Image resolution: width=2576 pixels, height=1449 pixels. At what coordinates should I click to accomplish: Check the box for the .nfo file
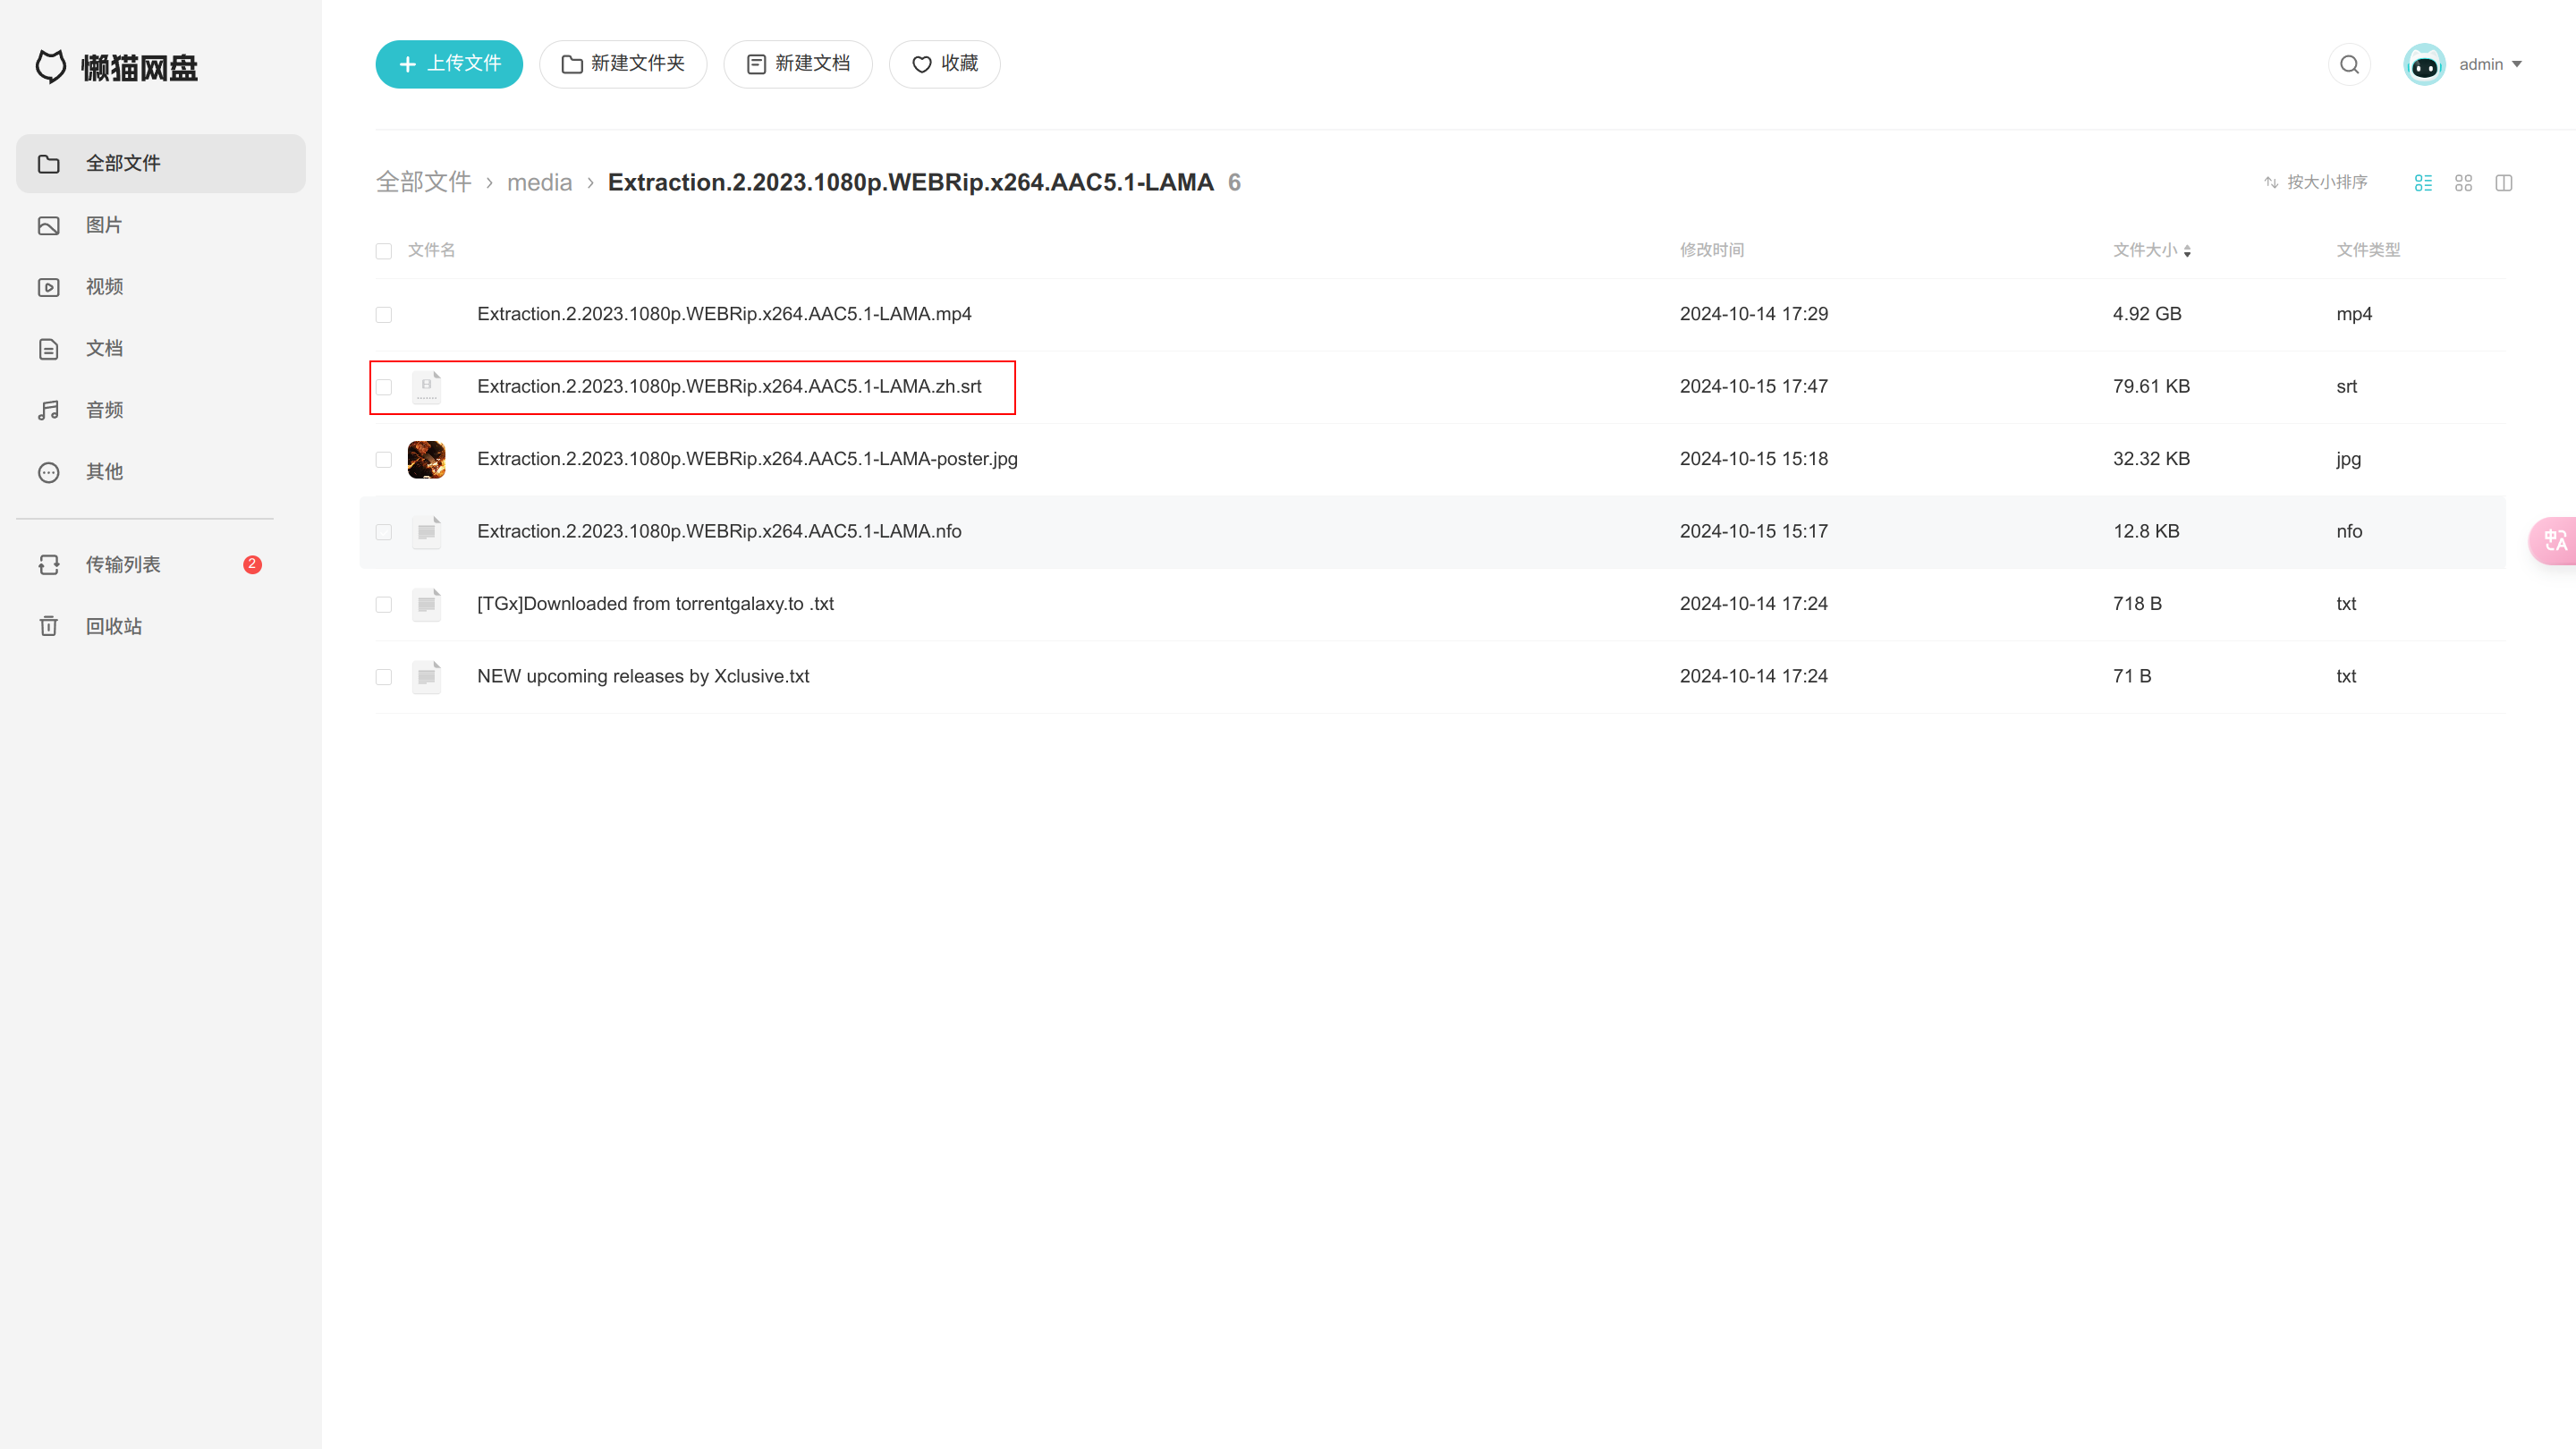384,533
